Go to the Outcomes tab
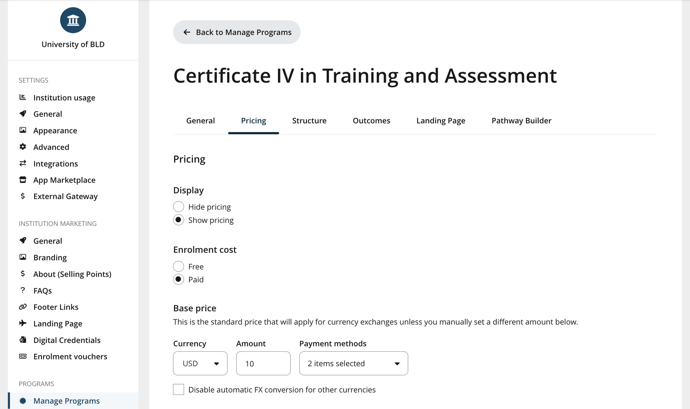690x409 pixels. pyautogui.click(x=371, y=121)
